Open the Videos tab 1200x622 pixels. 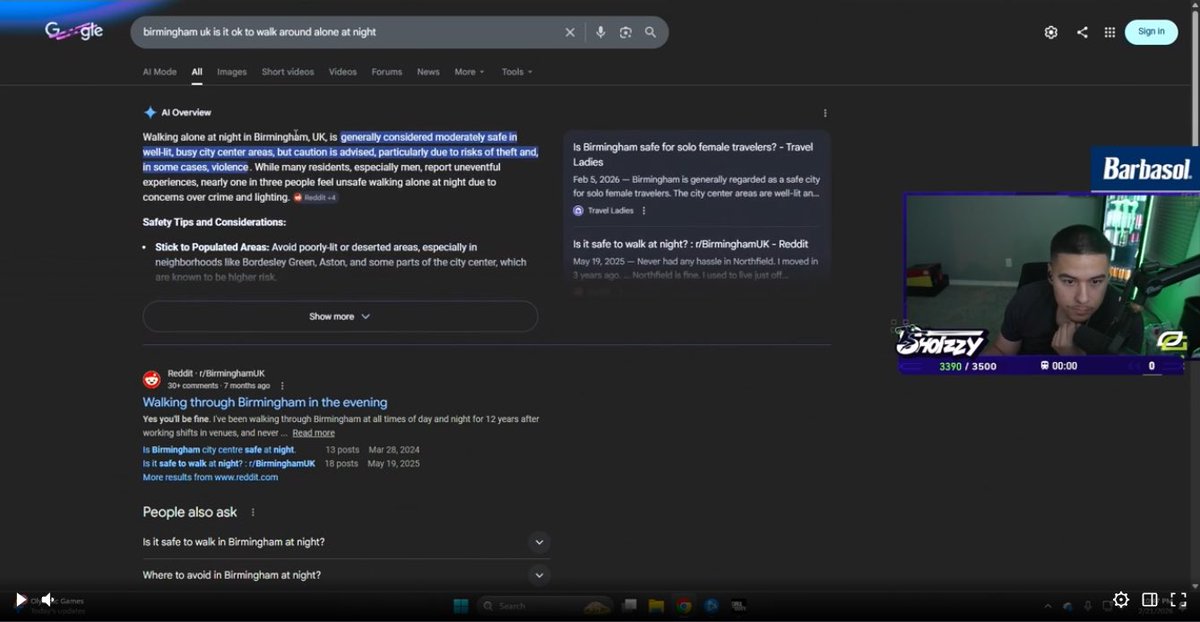[343, 72]
